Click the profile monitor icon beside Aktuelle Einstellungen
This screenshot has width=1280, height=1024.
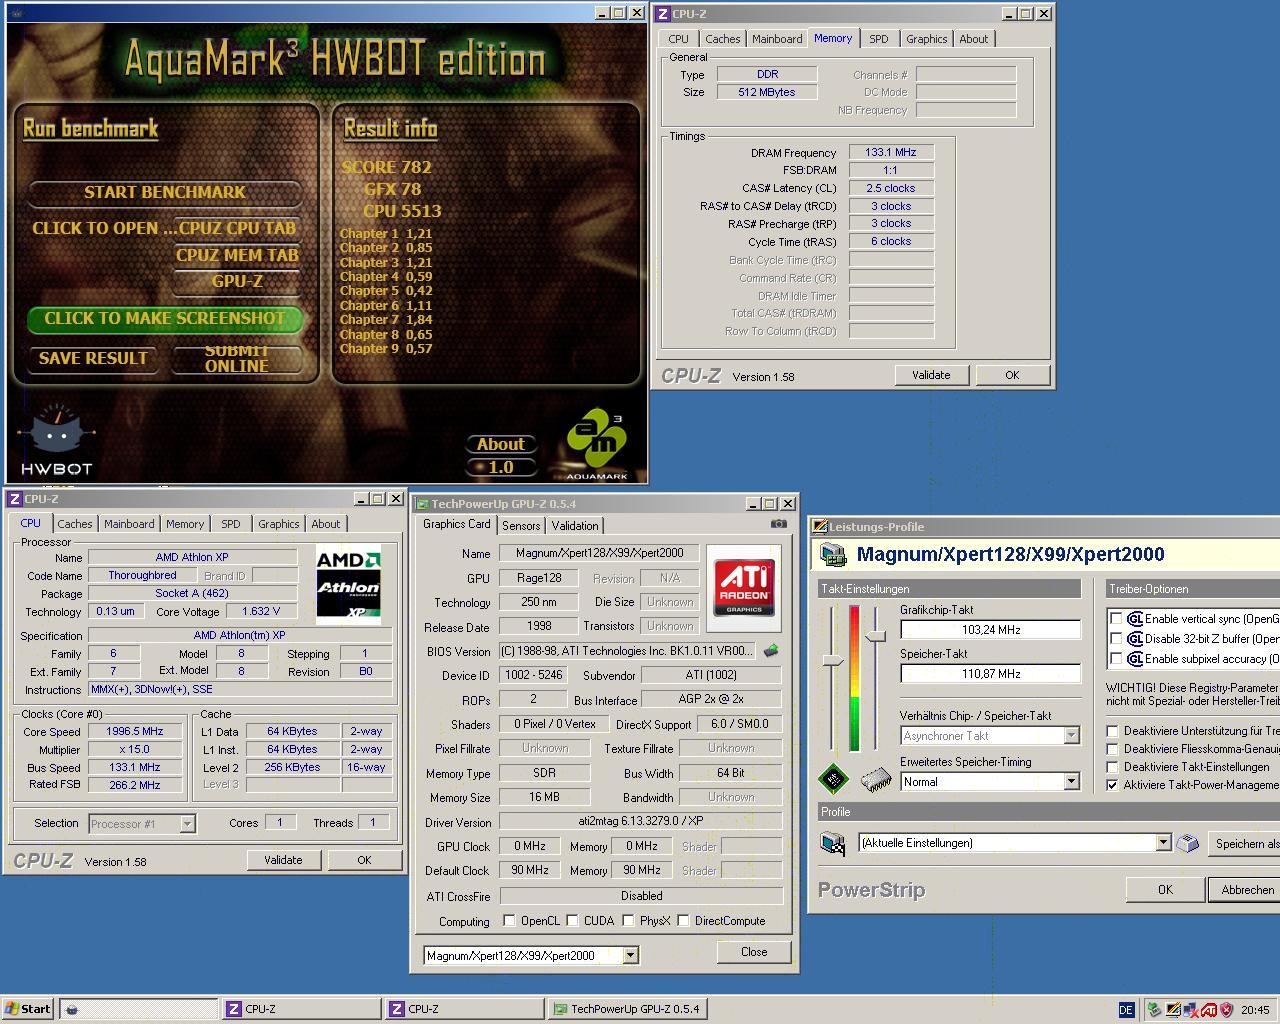pyautogui.click(x=833, y=843)
